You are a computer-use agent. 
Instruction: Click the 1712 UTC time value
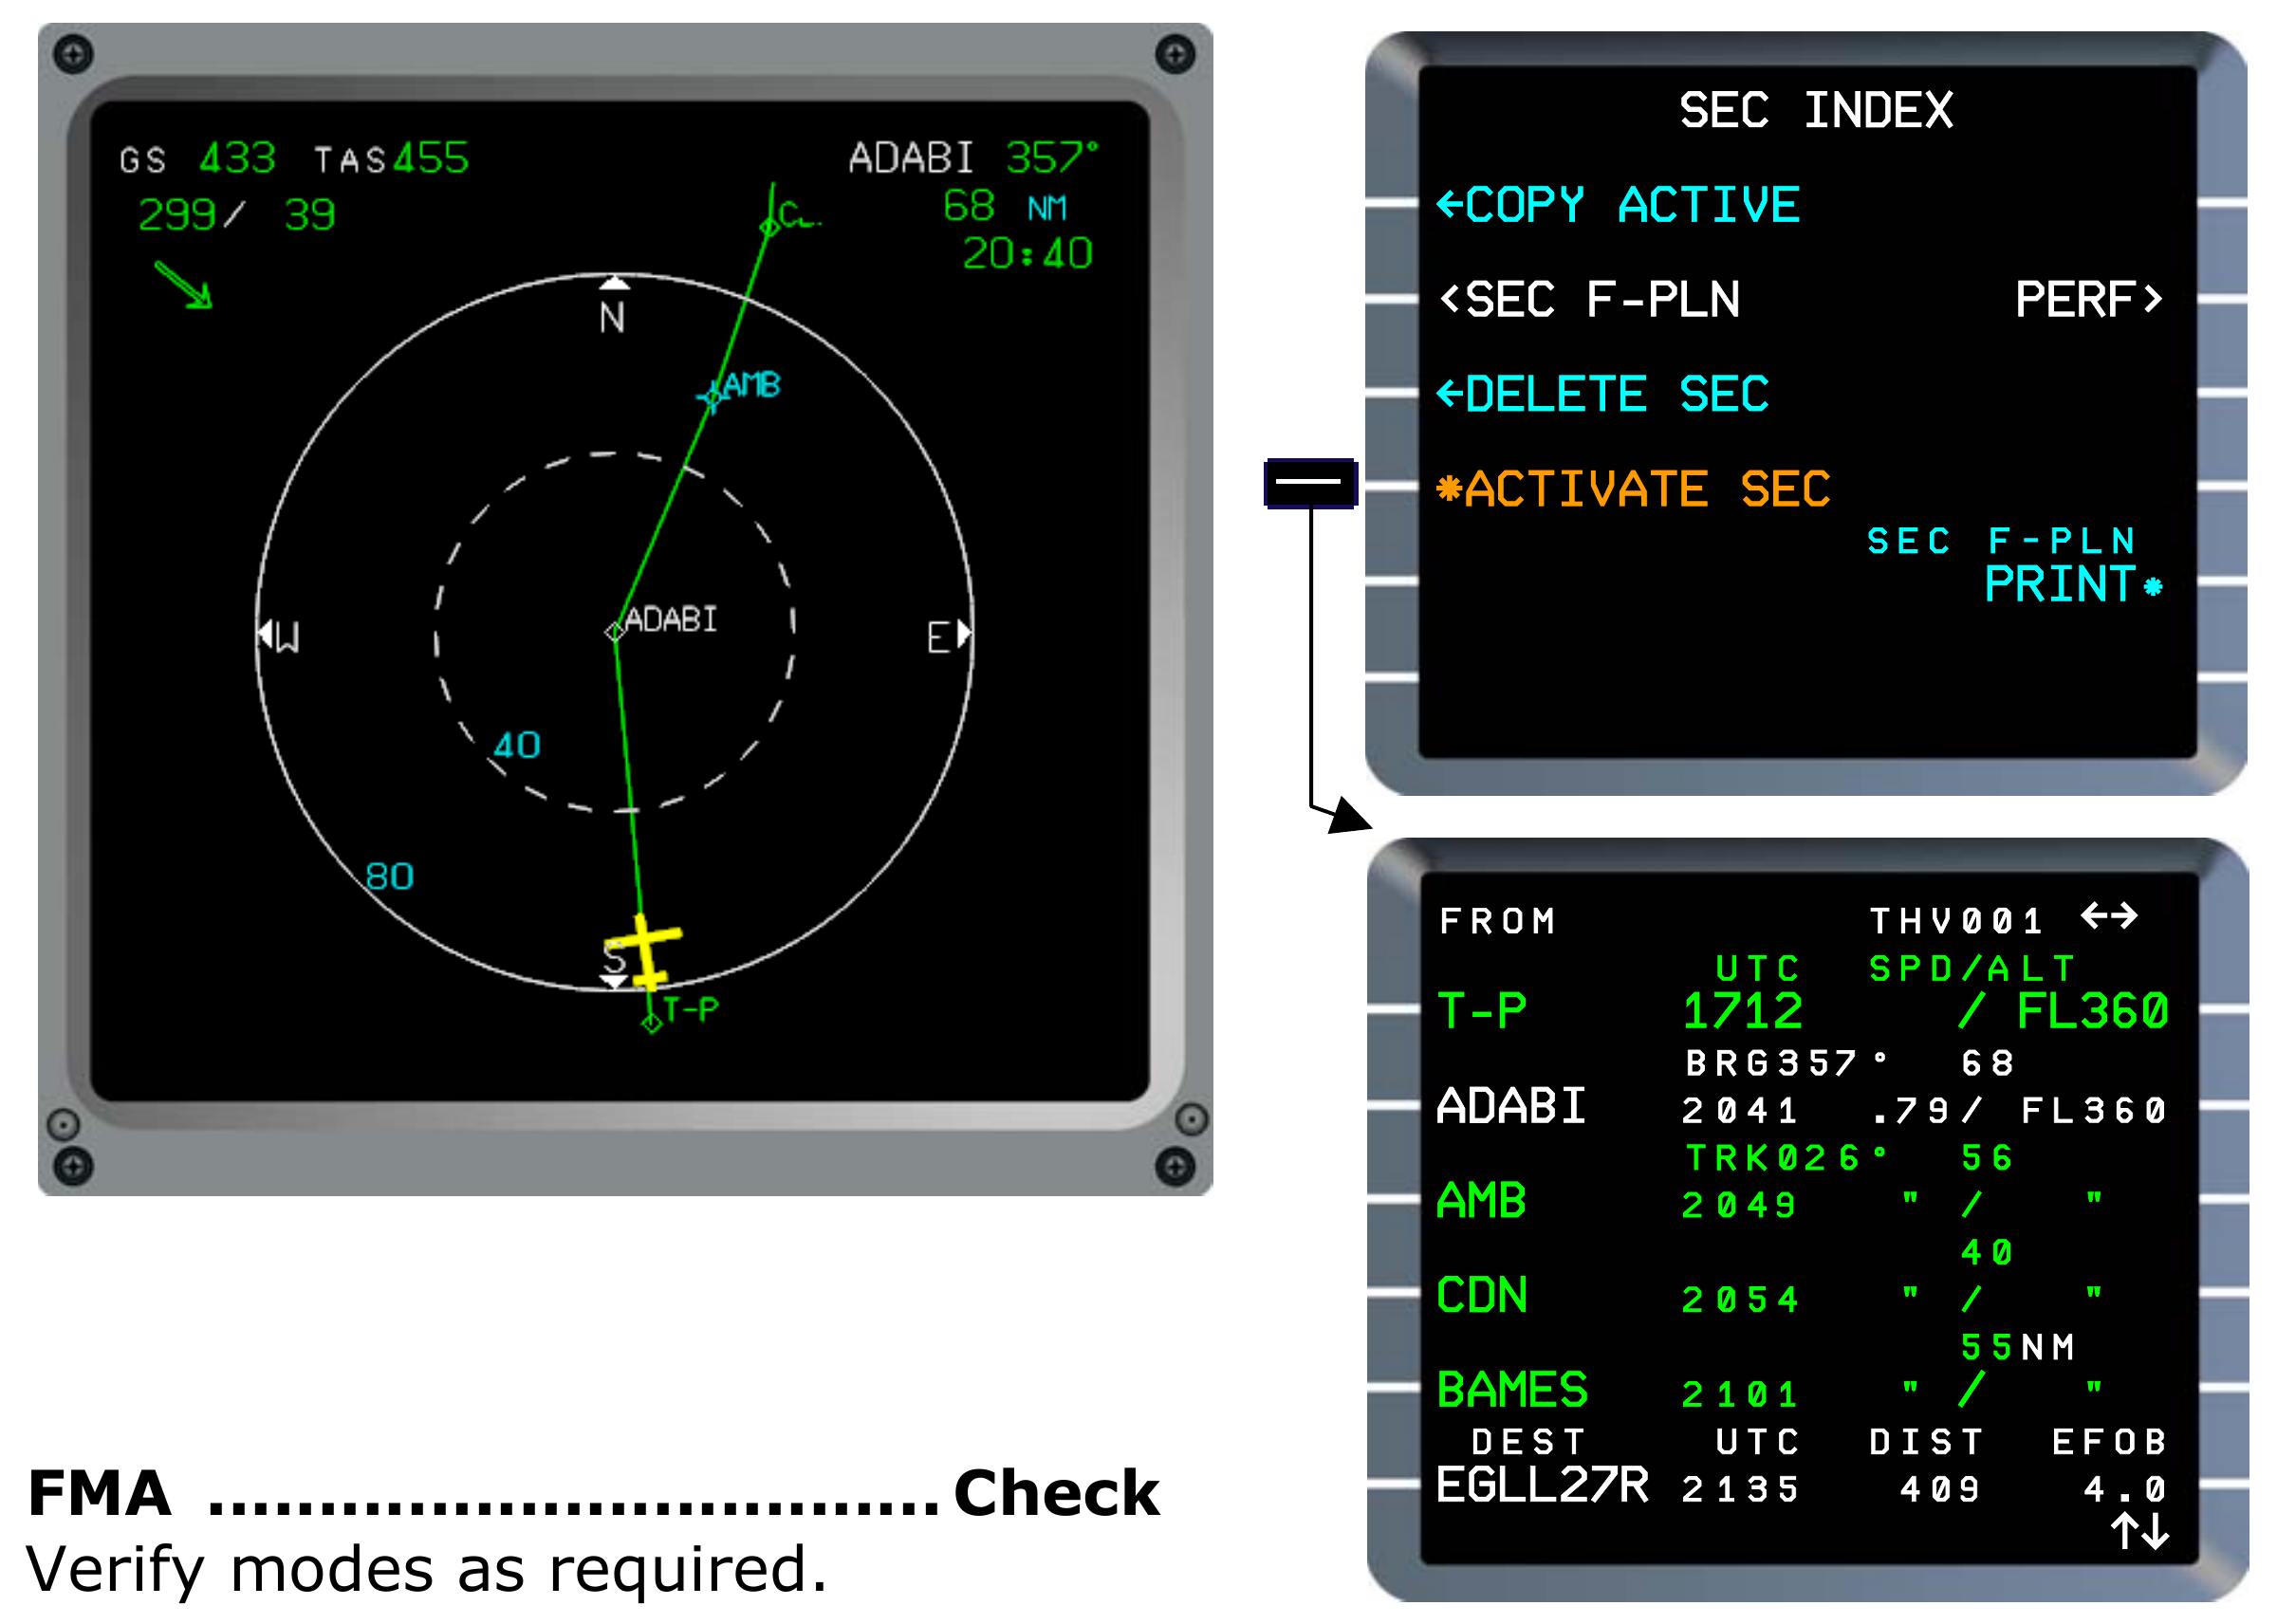pyautogui.click(x=1742, y=1011)
